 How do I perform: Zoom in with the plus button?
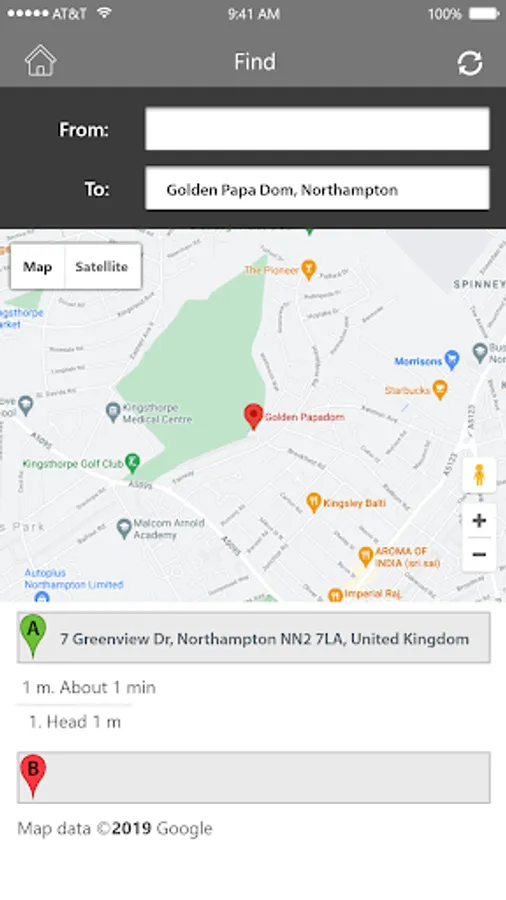[479, 521]
